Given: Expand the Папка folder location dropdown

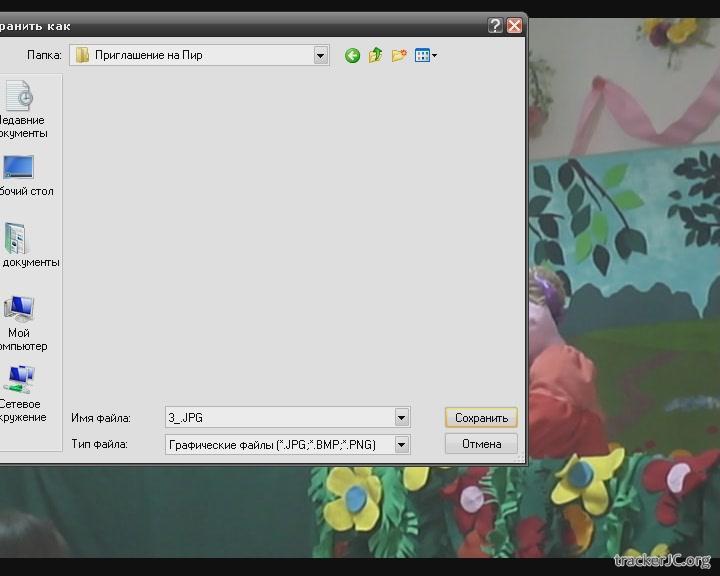Looking at the screenshot, I should pos(321,56).
